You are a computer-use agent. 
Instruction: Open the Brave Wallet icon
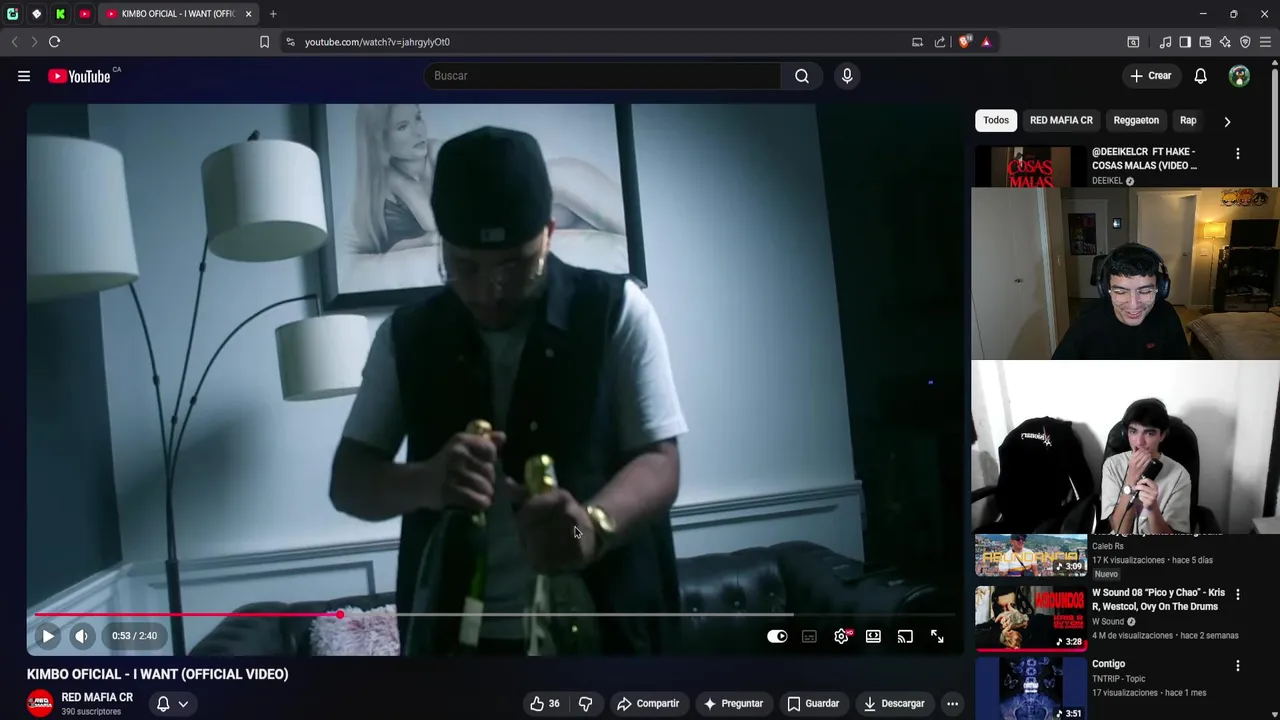(1205, 42)
